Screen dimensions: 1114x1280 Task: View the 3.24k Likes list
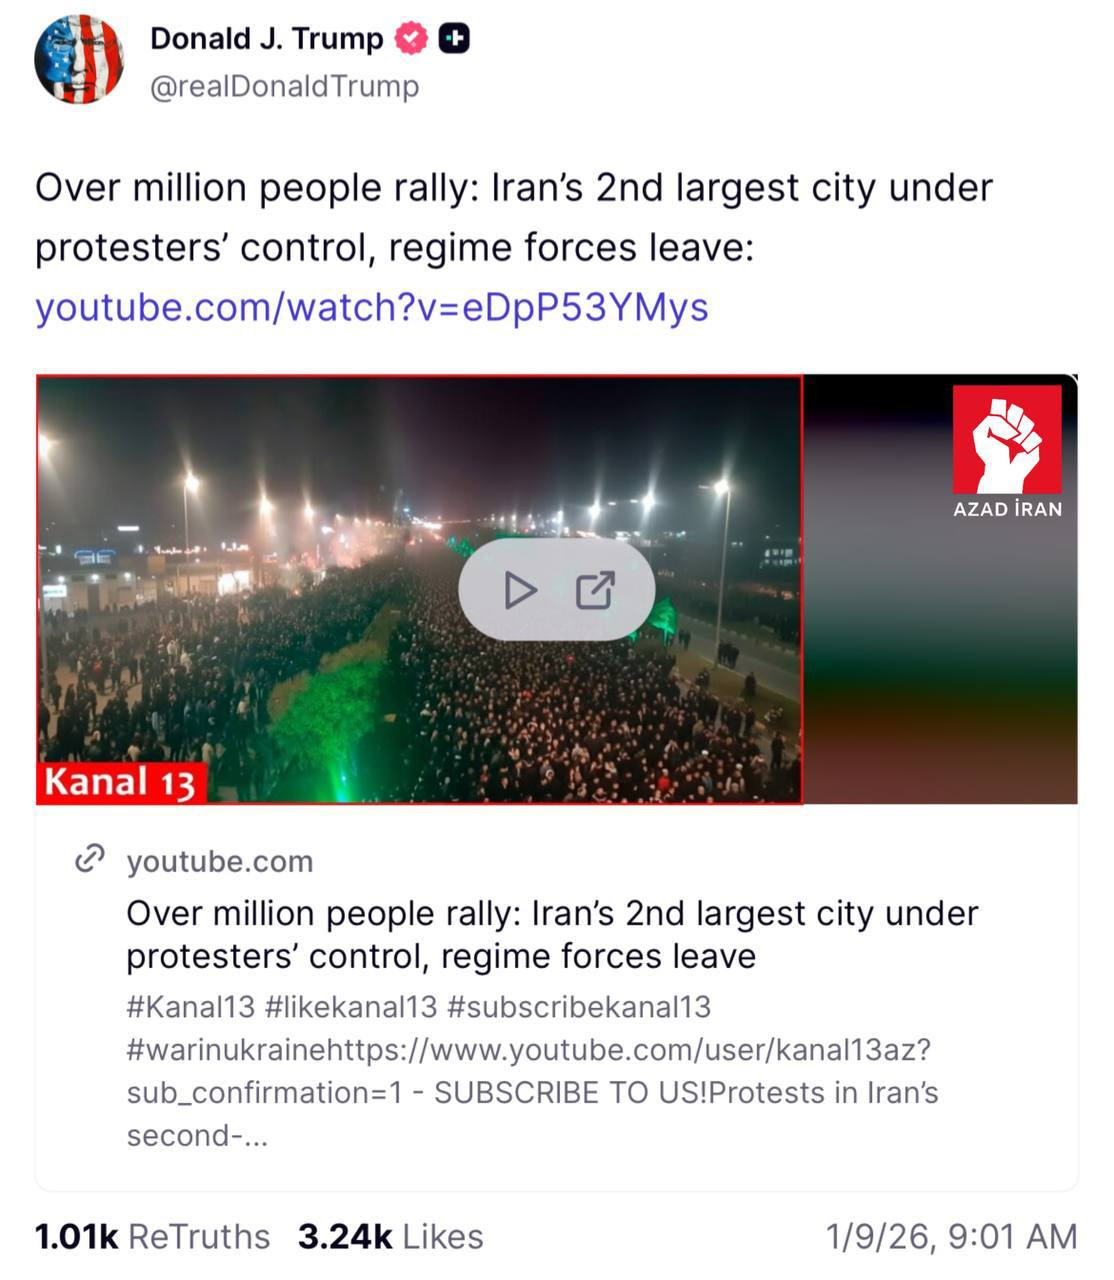[390, 1237]
